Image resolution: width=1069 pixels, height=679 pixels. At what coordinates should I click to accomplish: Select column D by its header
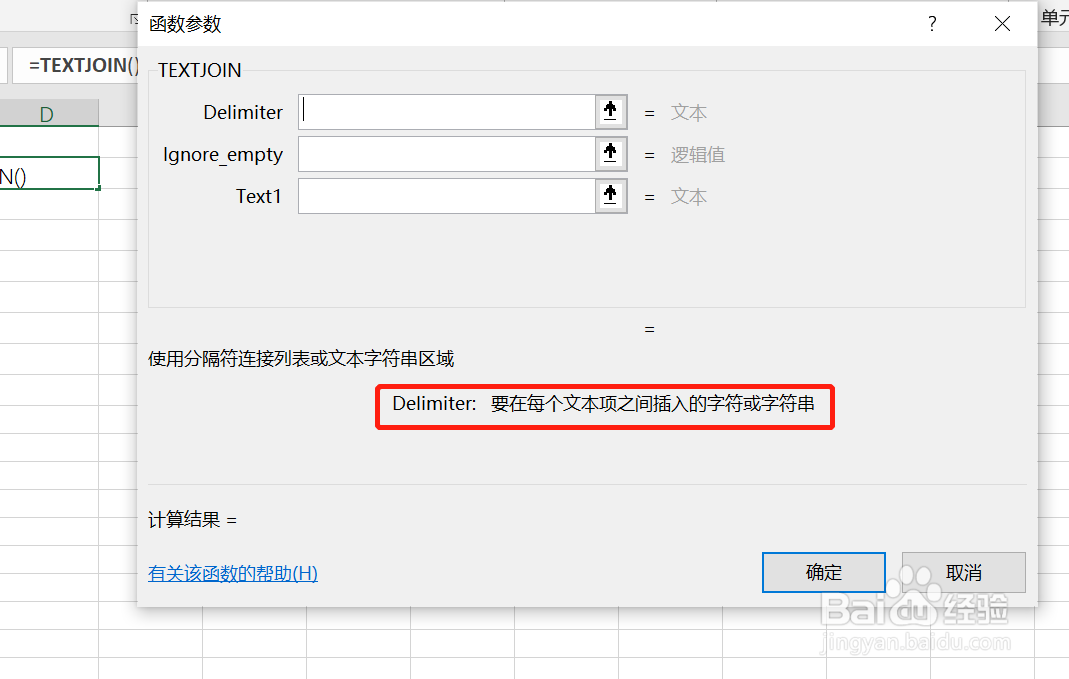pyautogui.click(x=49, y=113)
